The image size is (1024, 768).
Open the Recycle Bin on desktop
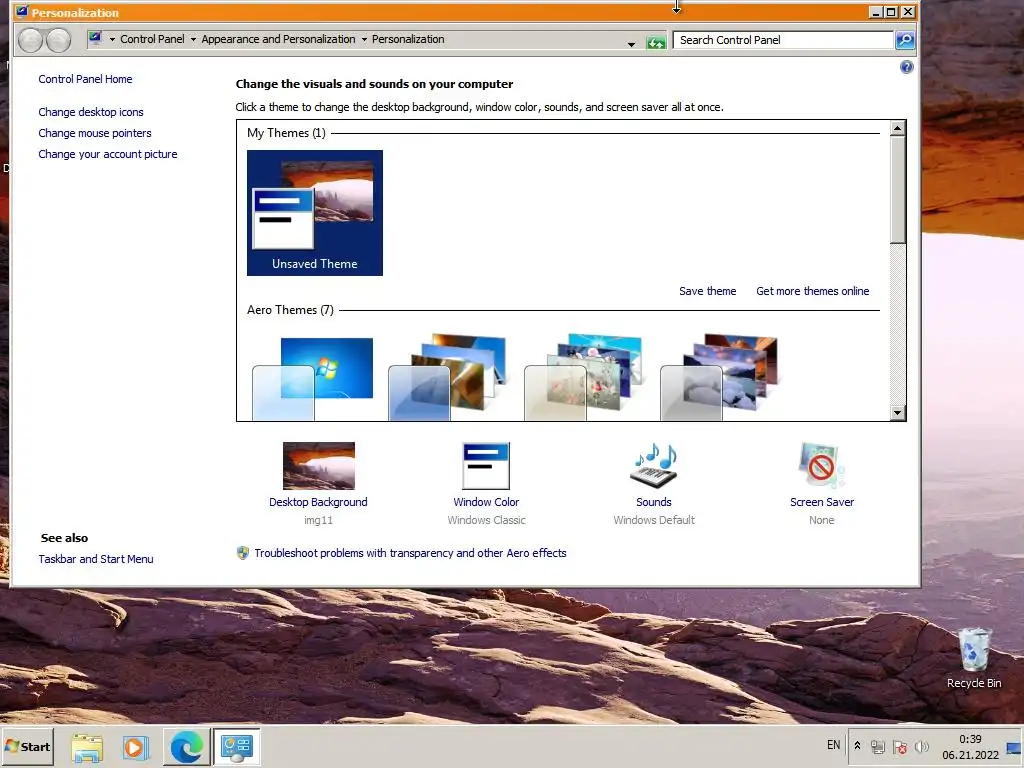point(974,658)
